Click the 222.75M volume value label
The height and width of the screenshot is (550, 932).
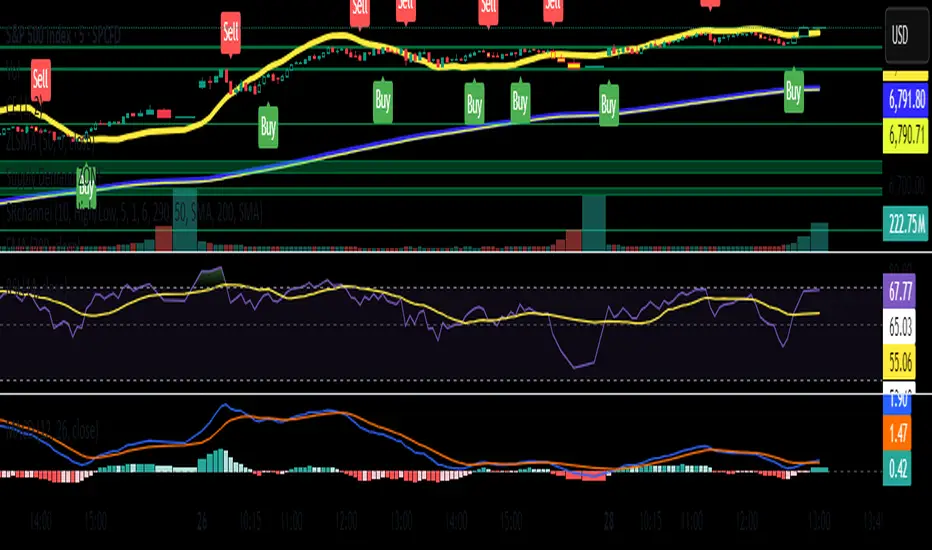pyautogui.click(x=906, y=224)
